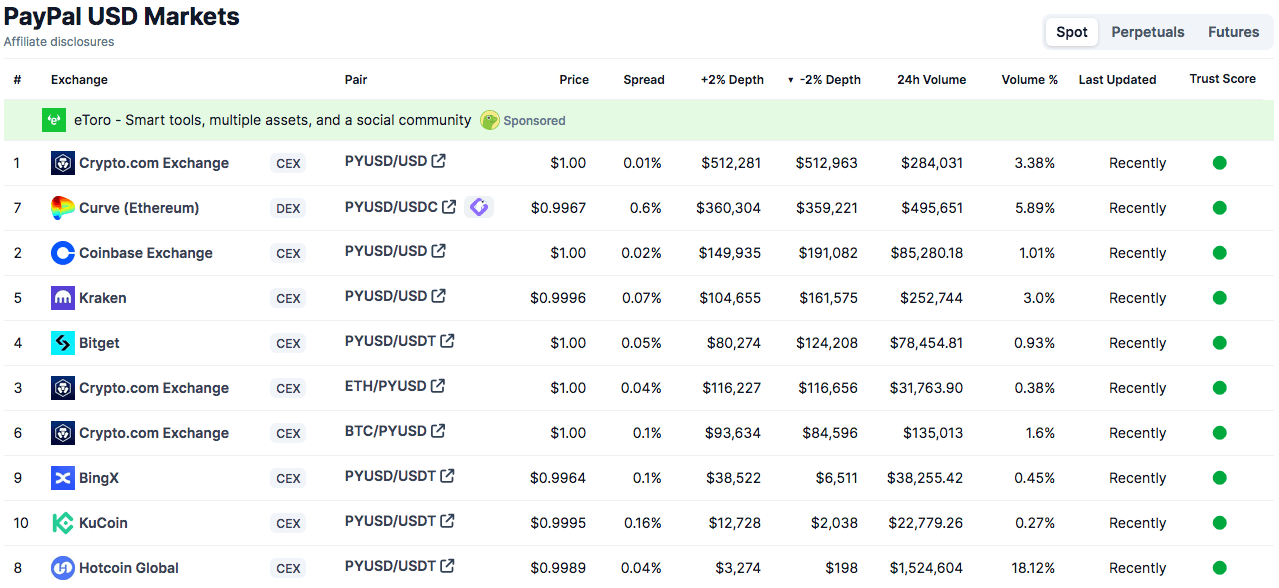The width and height of the screenshot is (1279, 588).
Task: Click the purple badge beside PYUSD/USDC pair
Action: [479, 207]
